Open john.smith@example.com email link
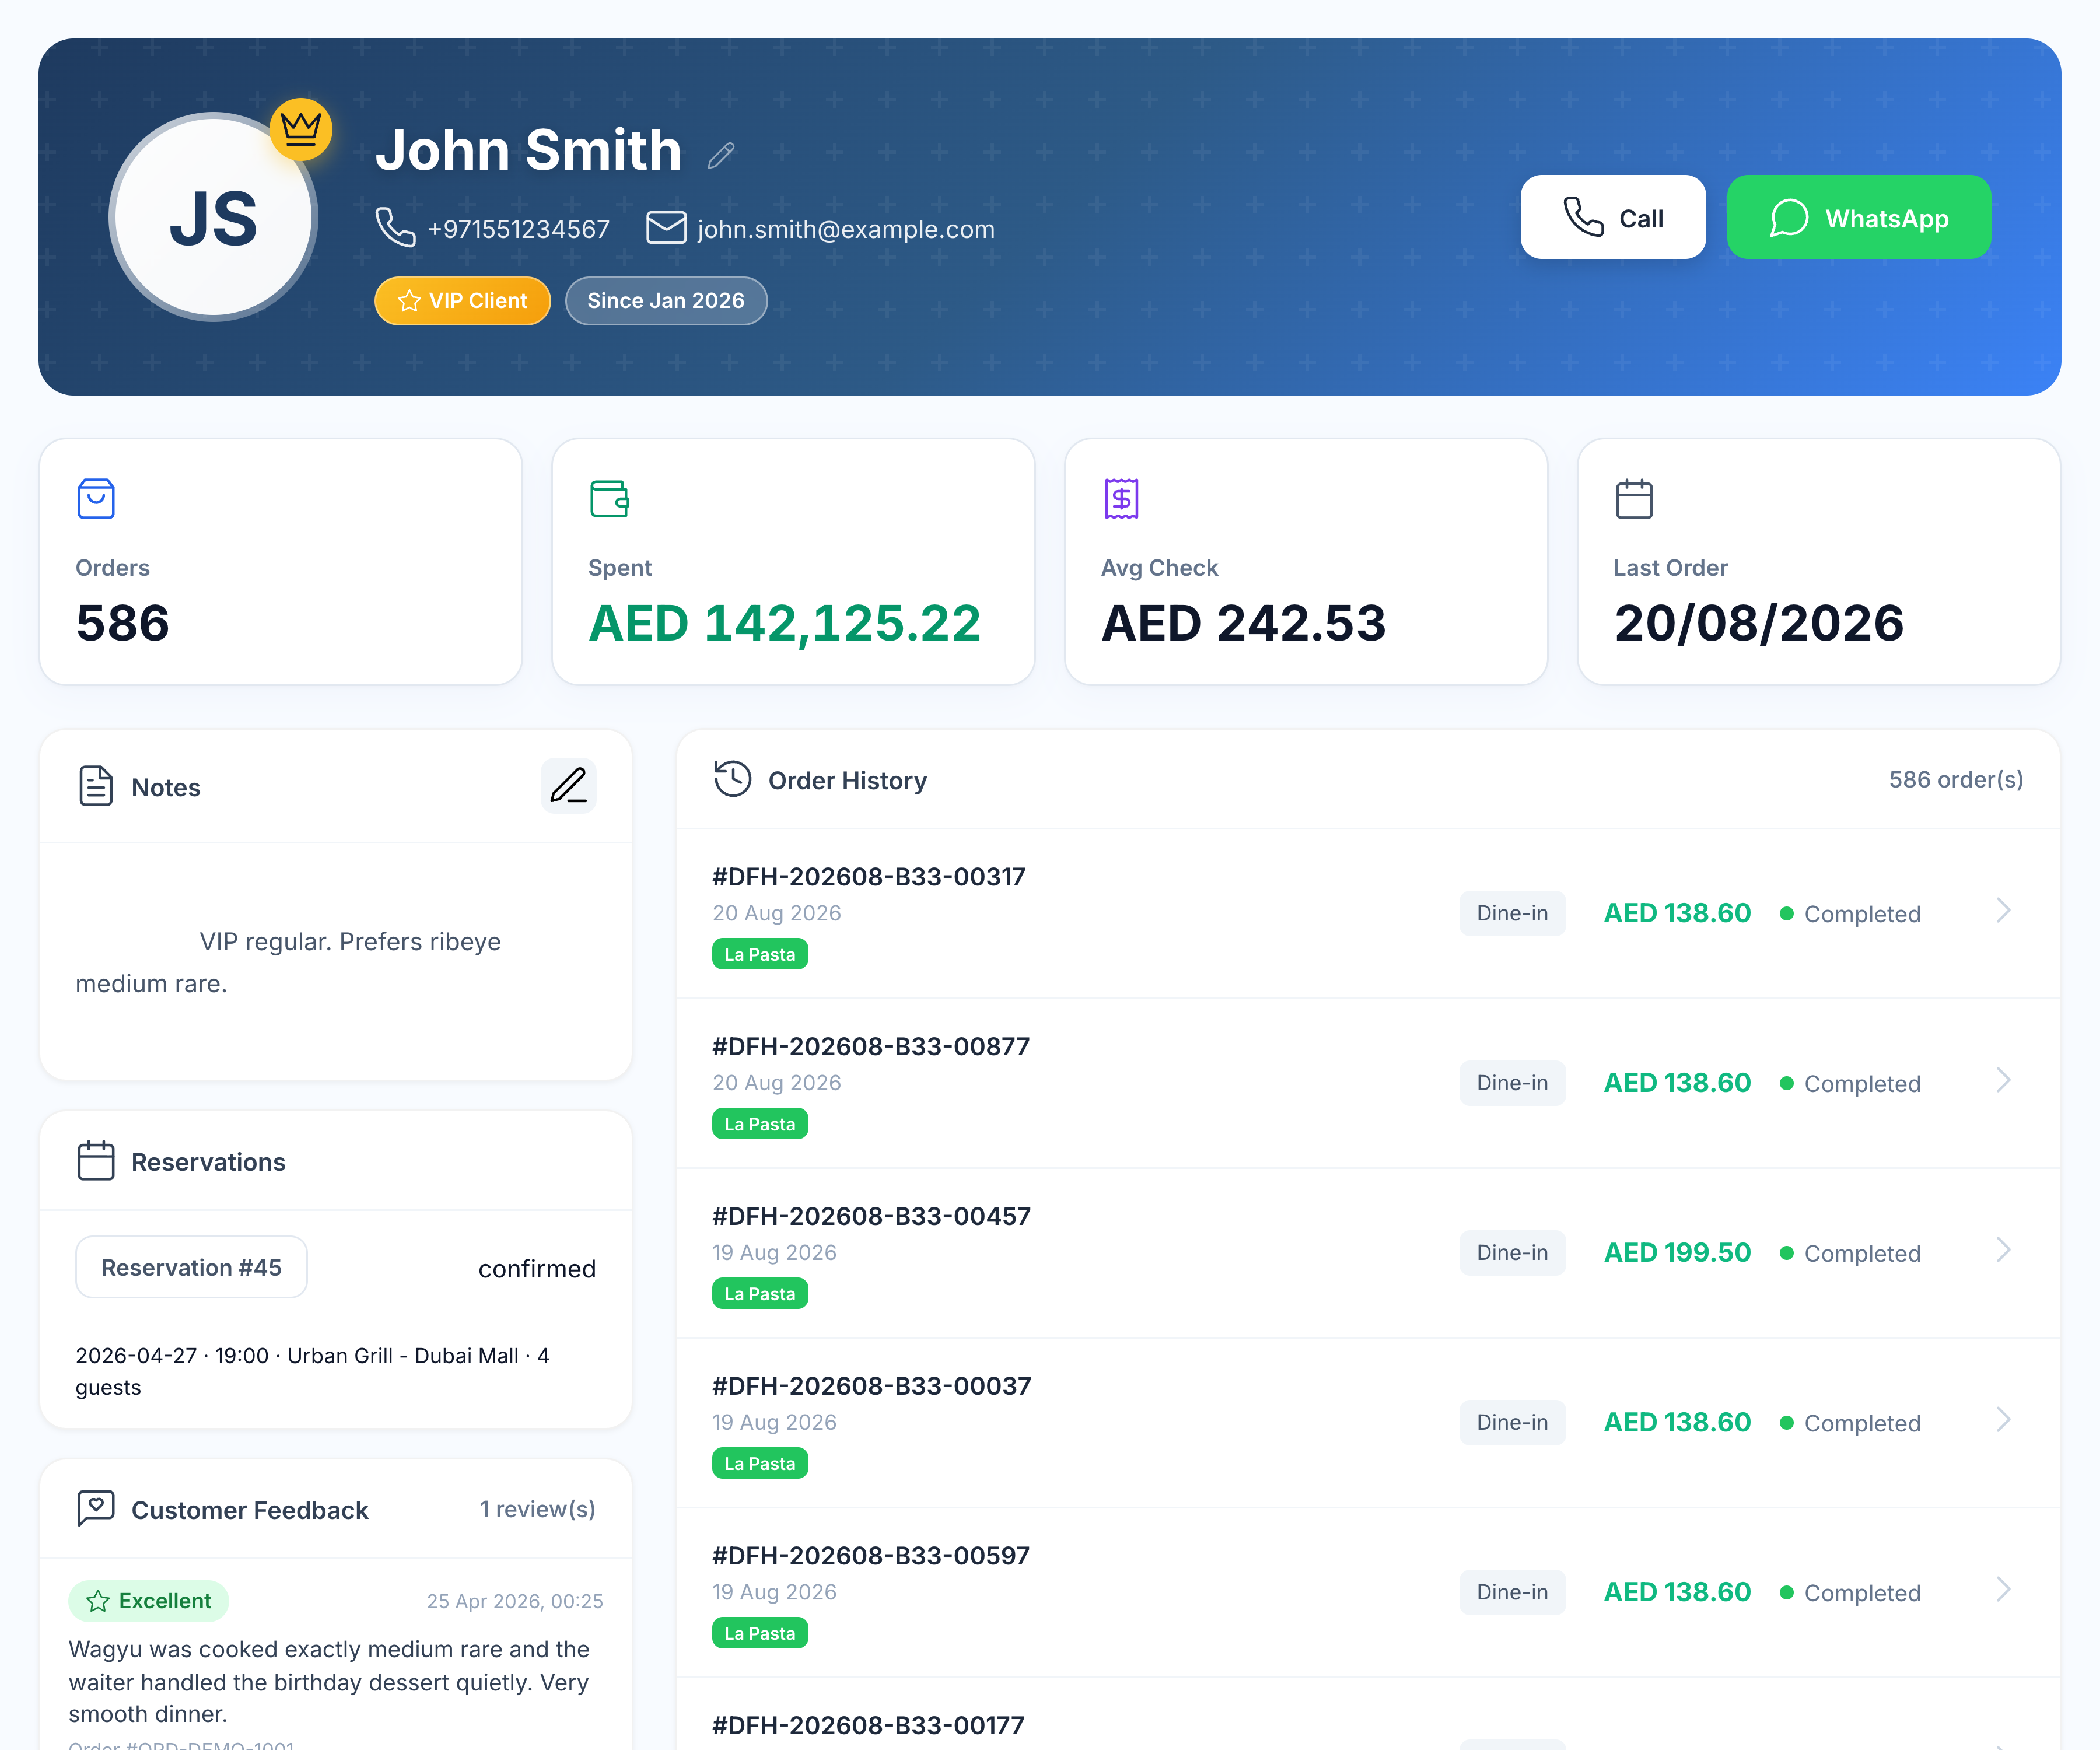The width and height of the screenshot is (2100, 1750). tap(846, 229)
